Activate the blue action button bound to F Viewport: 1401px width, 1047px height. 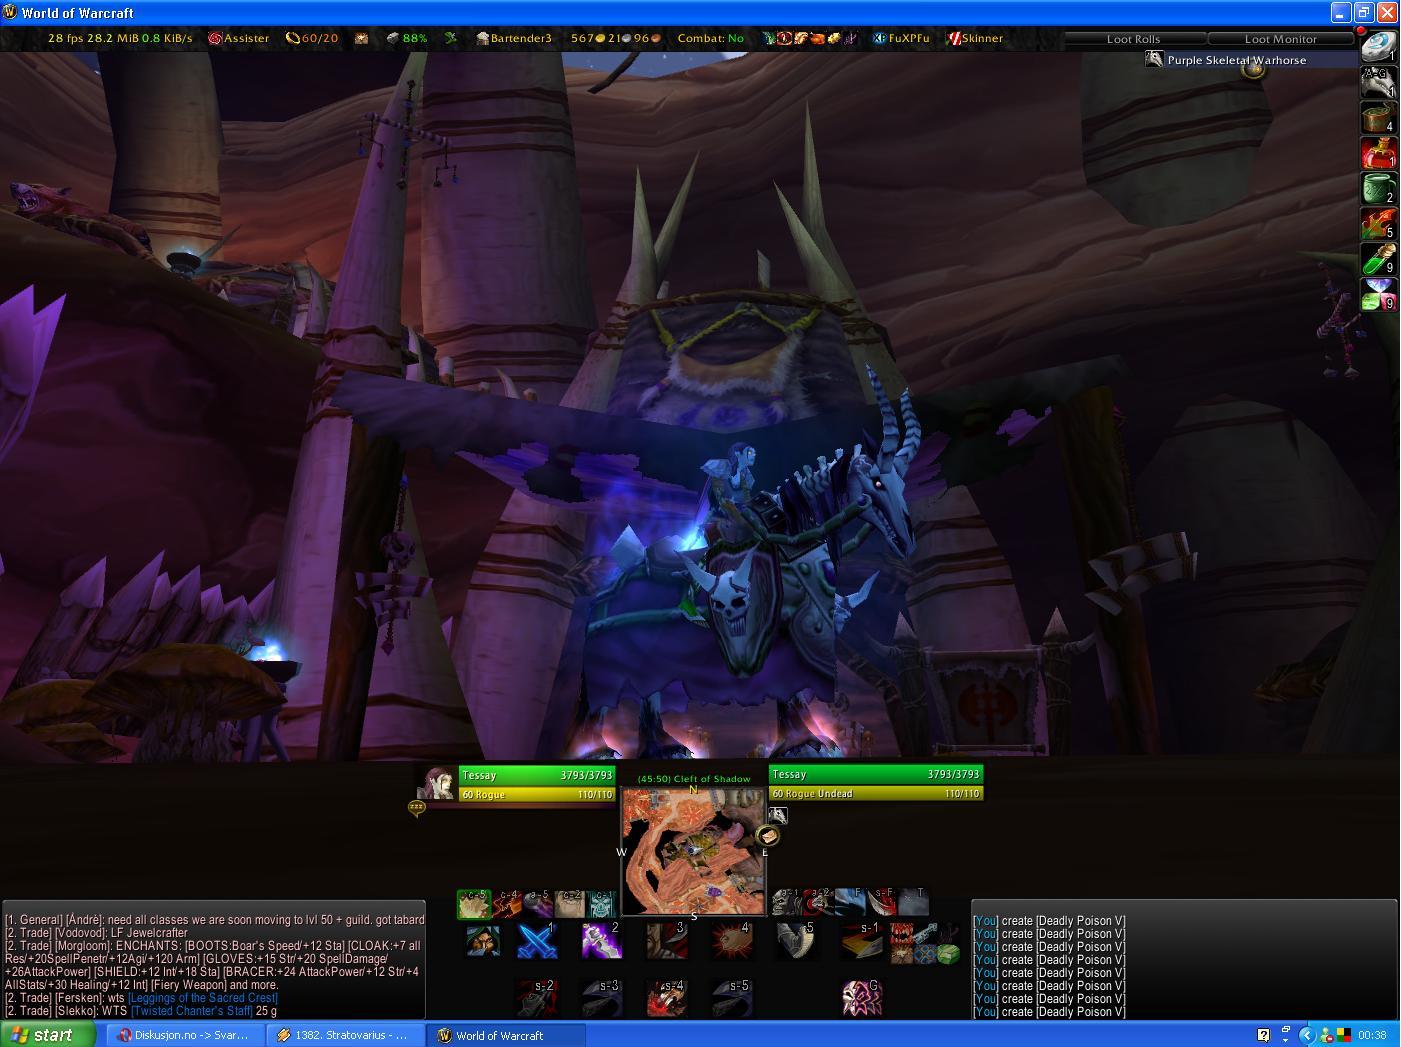click(x=850, y=902)
